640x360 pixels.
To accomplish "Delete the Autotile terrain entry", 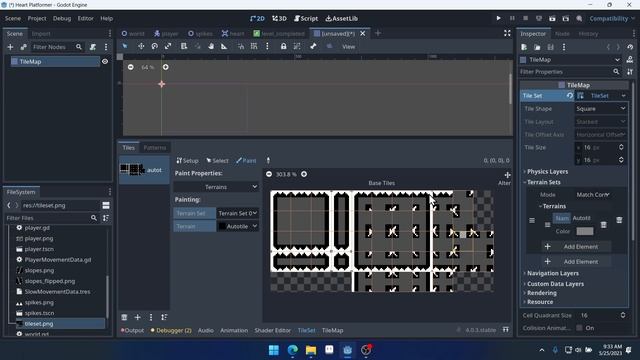I will pos(604,225).
